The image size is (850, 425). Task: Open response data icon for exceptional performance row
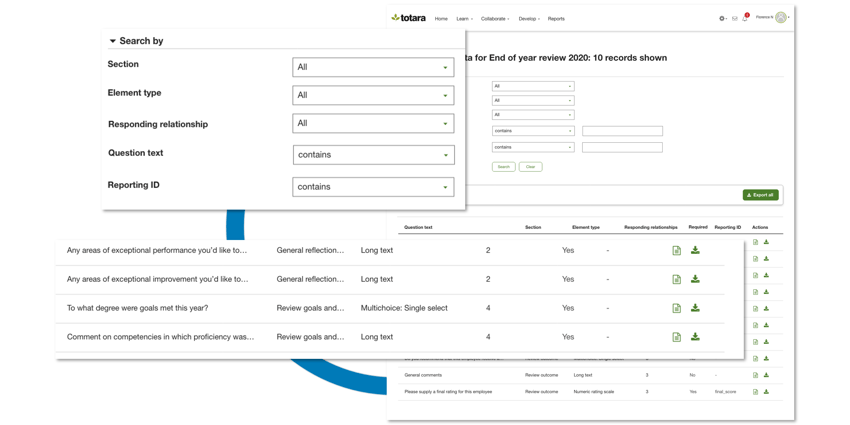pos(677,250)
